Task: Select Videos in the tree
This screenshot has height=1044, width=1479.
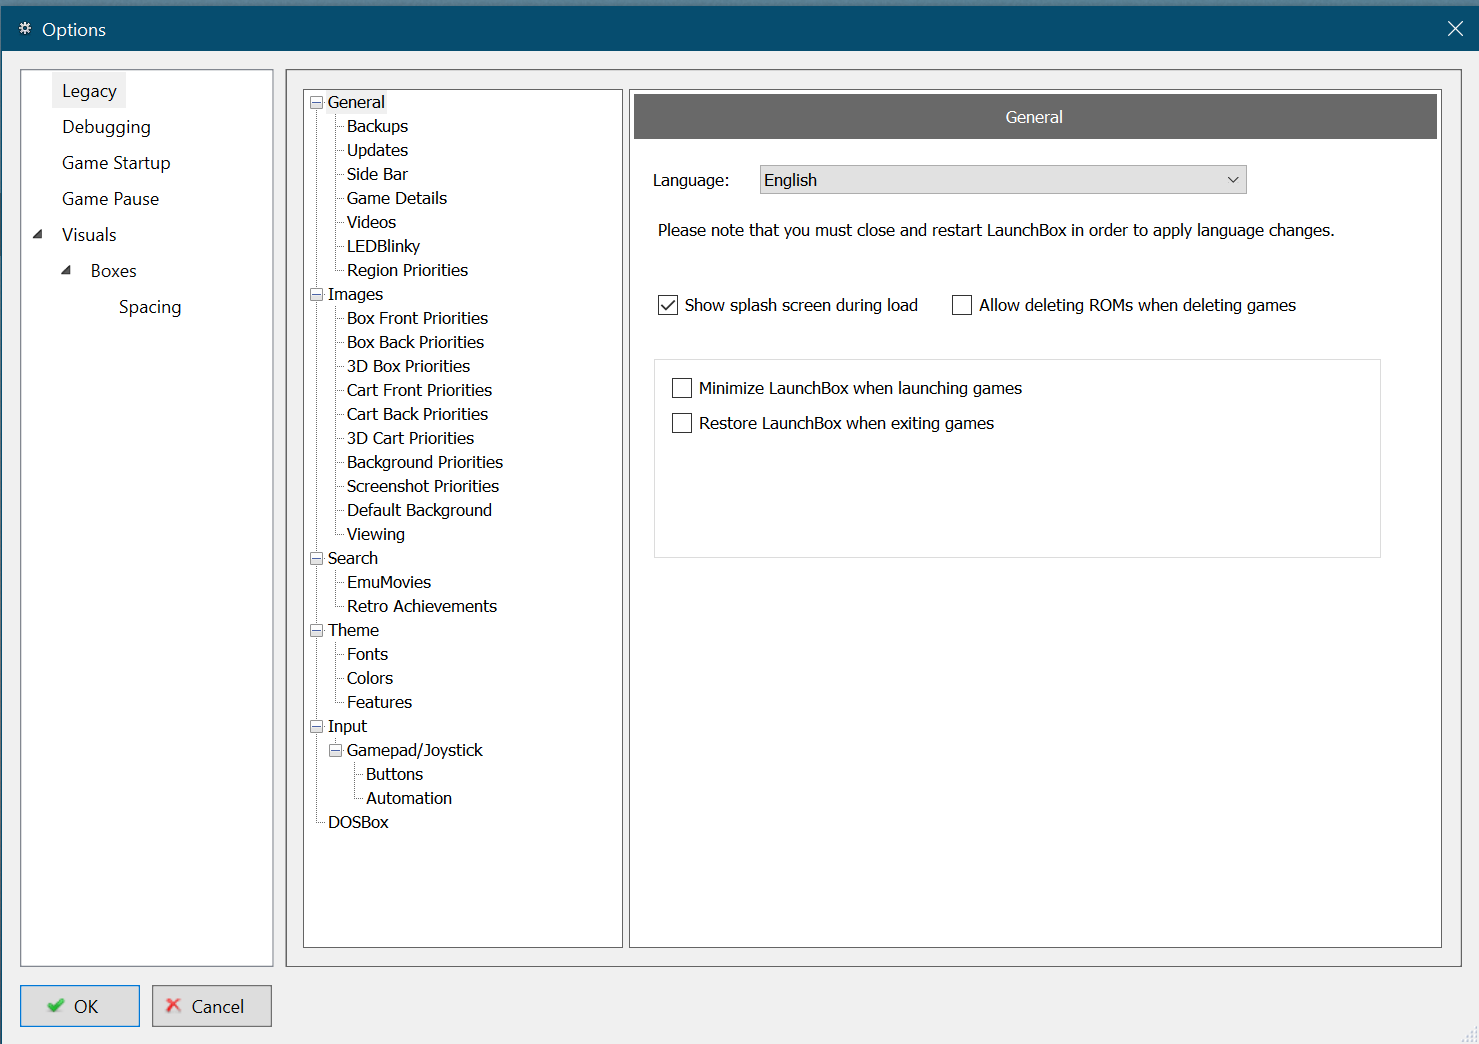Action: (371, 222)
